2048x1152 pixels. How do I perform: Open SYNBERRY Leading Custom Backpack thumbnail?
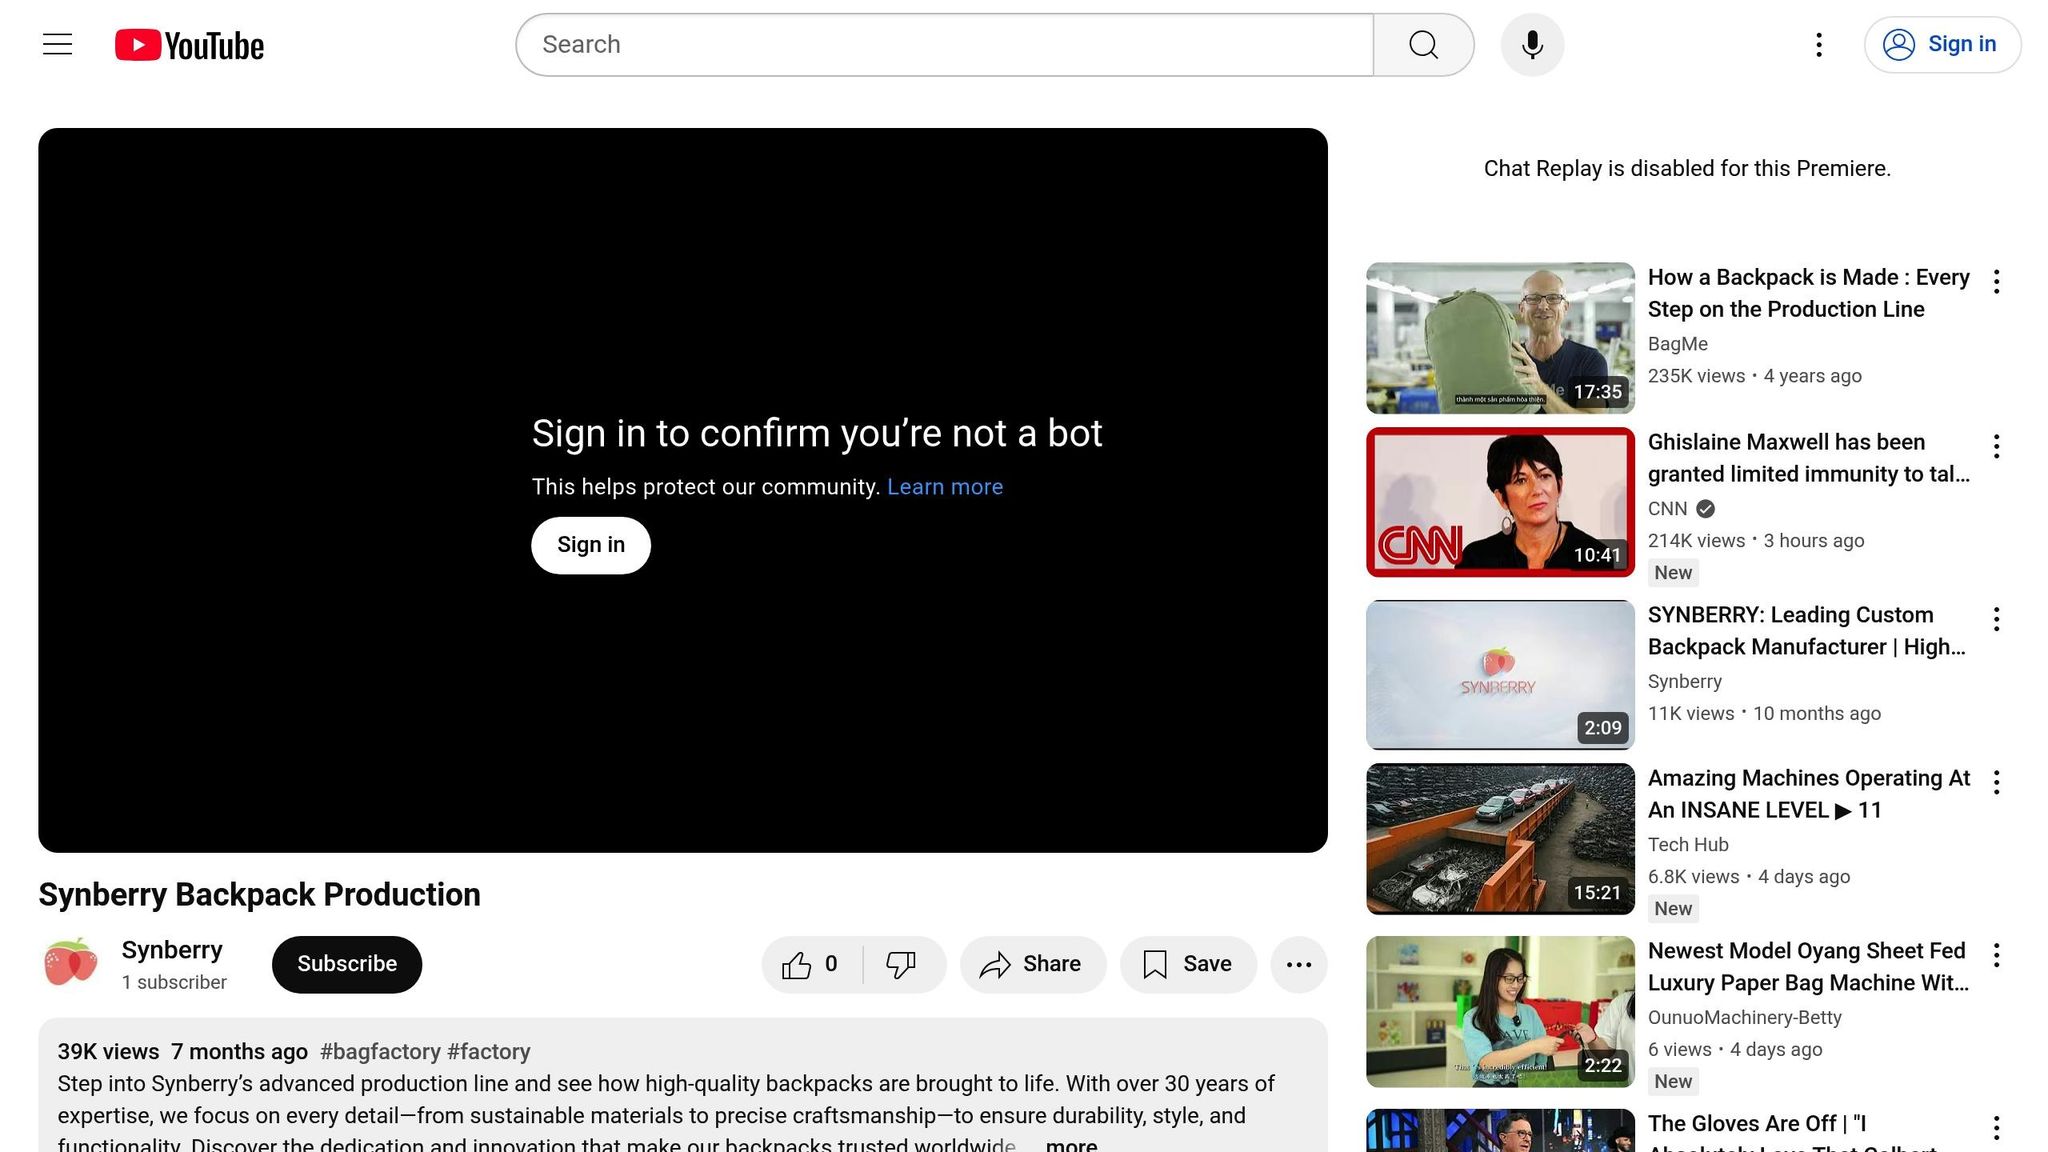pyautogui.click(x=1500, y=675)
